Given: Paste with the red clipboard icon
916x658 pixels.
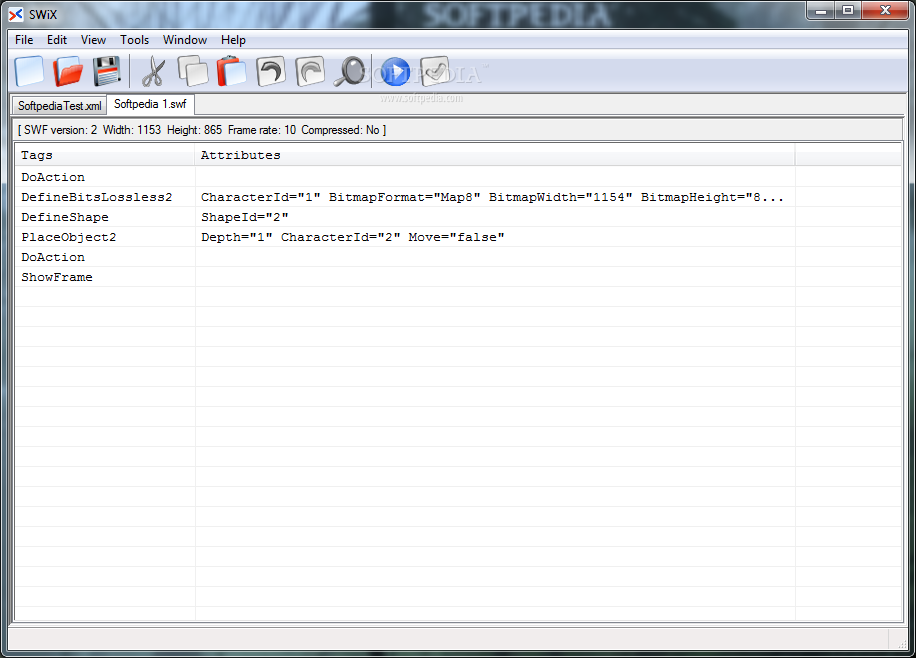Looking at the screenshot, I should [x=231, y=71].
